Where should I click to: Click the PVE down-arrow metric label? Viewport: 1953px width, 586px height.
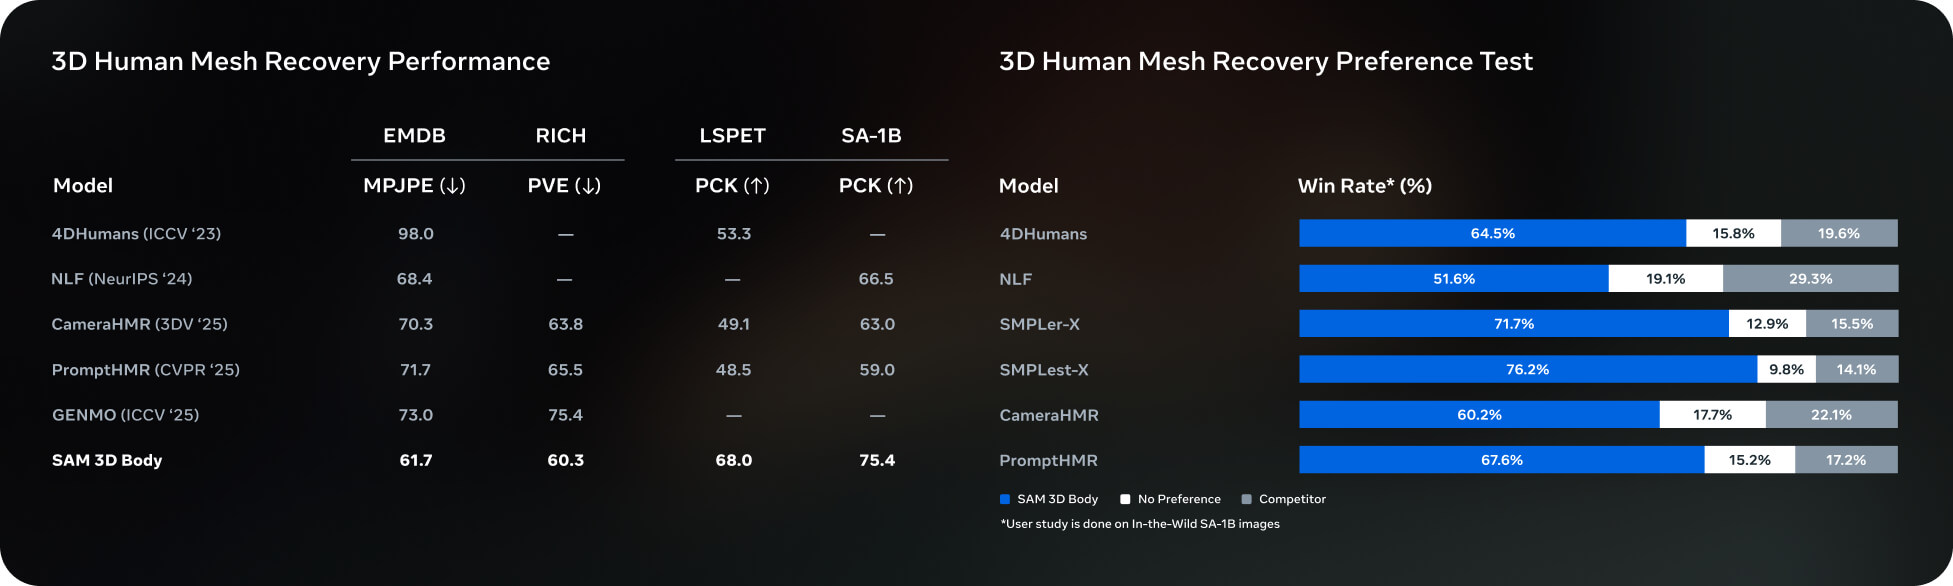564,185
